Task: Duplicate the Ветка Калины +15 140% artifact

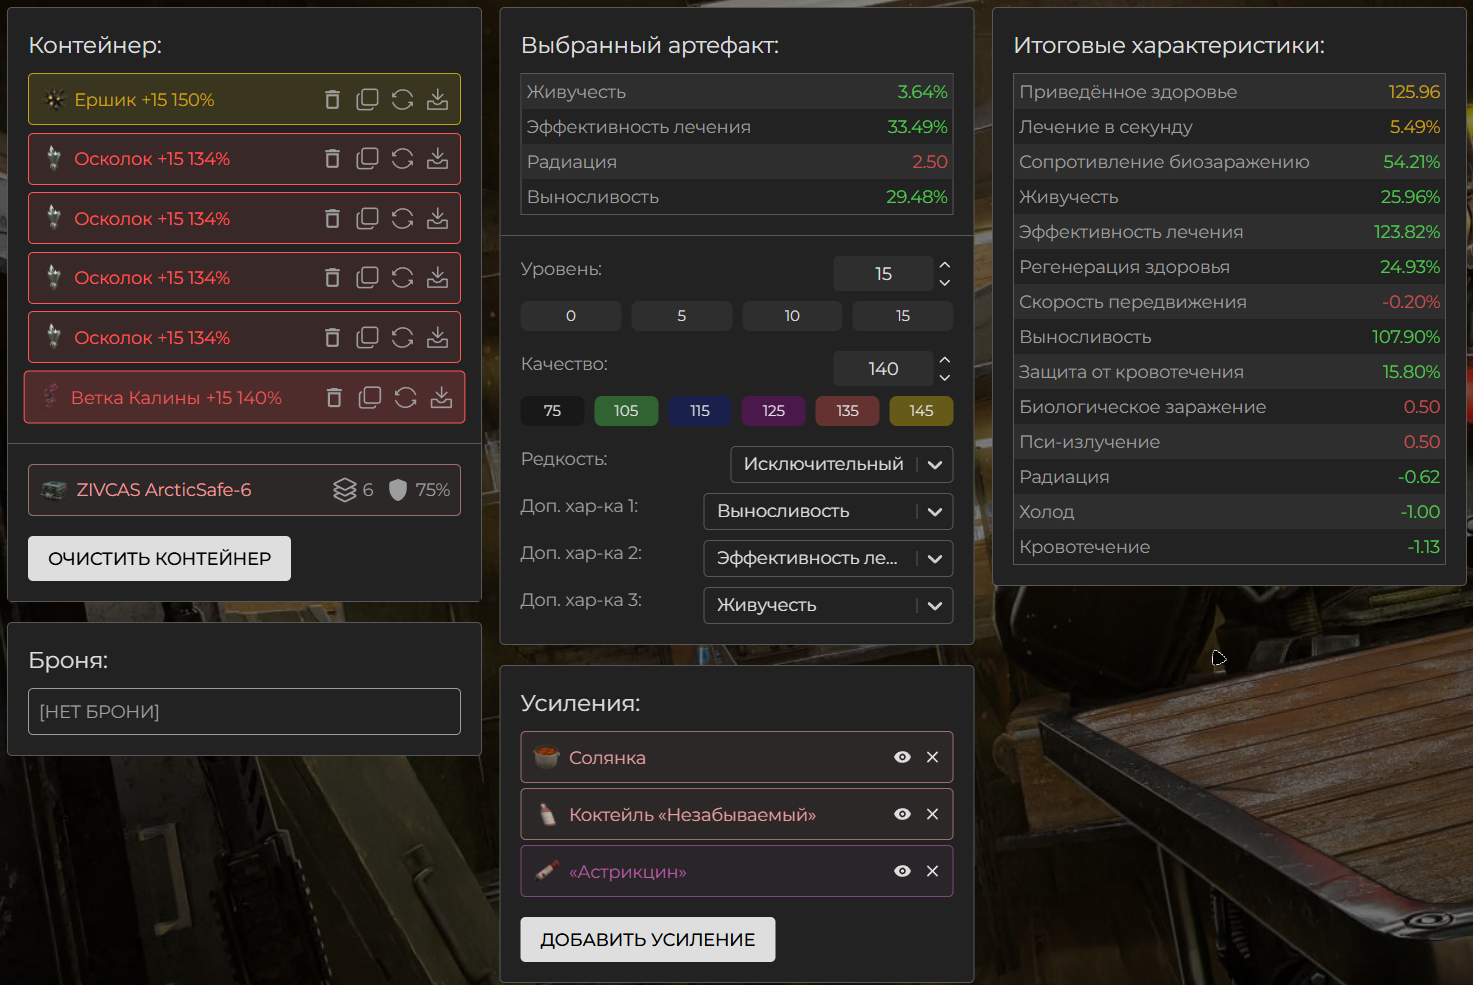Action: pos(370,397)
